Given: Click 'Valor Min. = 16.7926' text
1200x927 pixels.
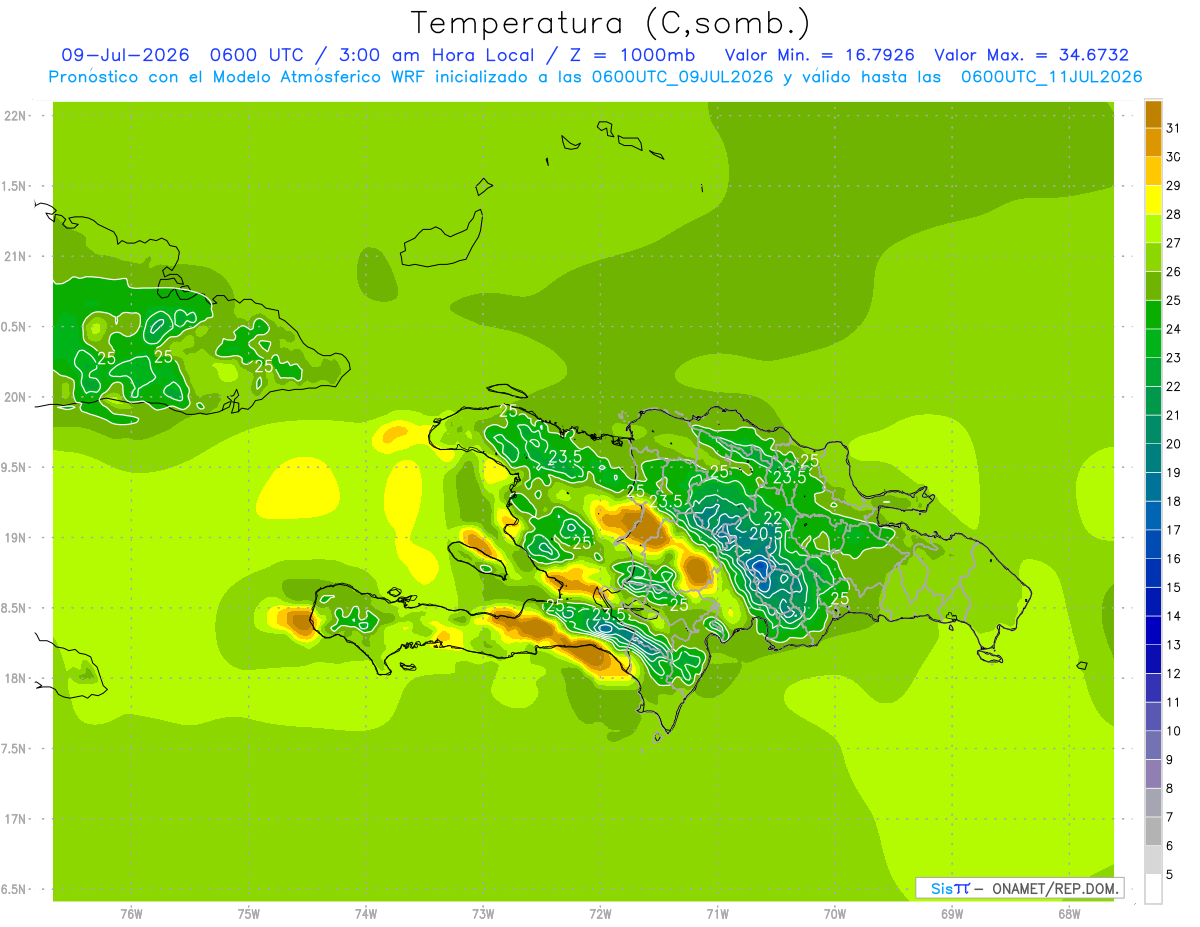Looking at the screenshot, I should point(819,55).
